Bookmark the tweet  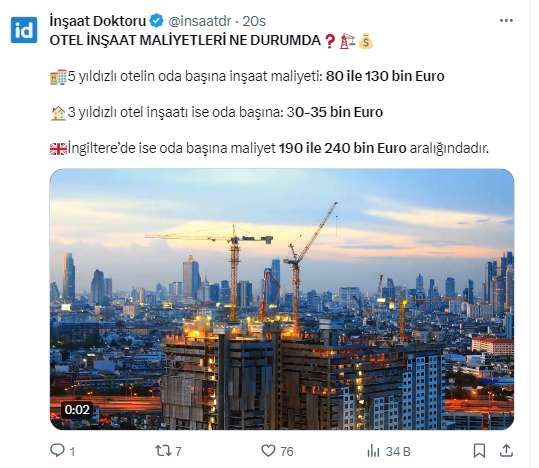click(x=479, y=450)
